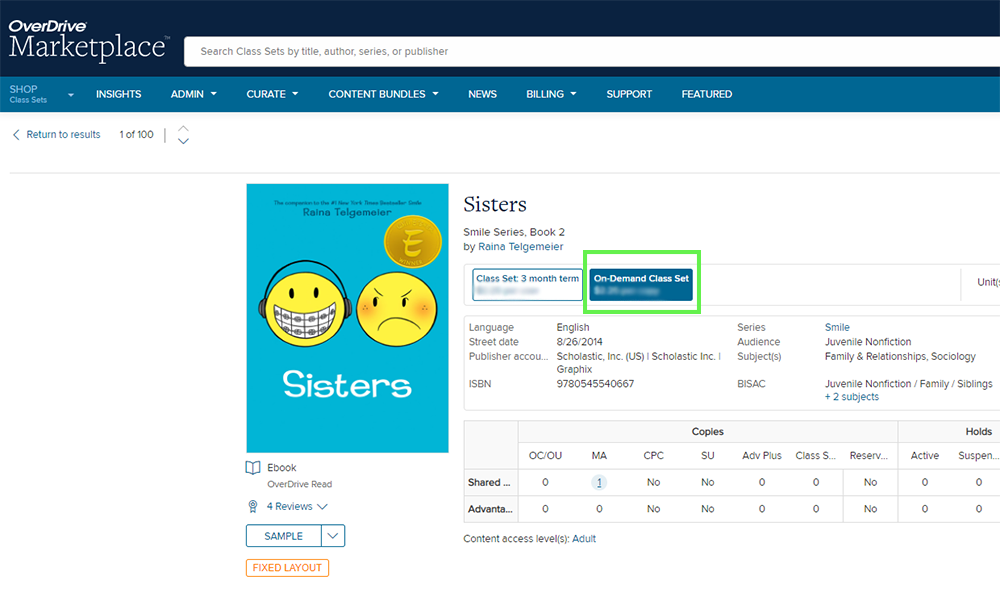1000x597 pixels.
Task: Expand the BILLING menu
Action: coord(551,94)
